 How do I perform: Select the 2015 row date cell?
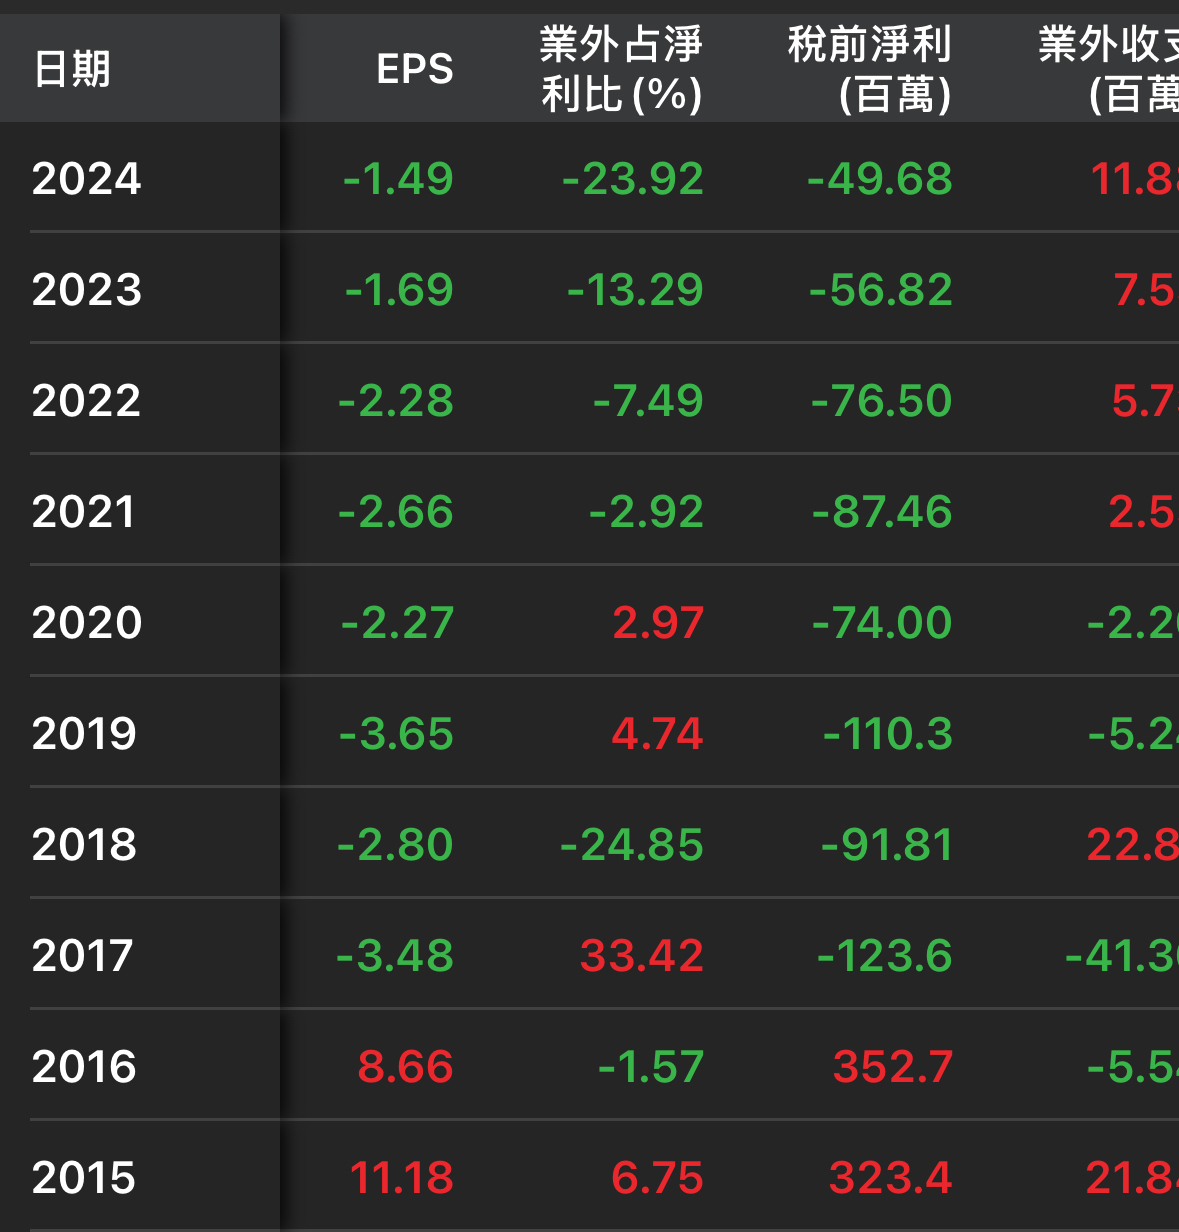84,1178
